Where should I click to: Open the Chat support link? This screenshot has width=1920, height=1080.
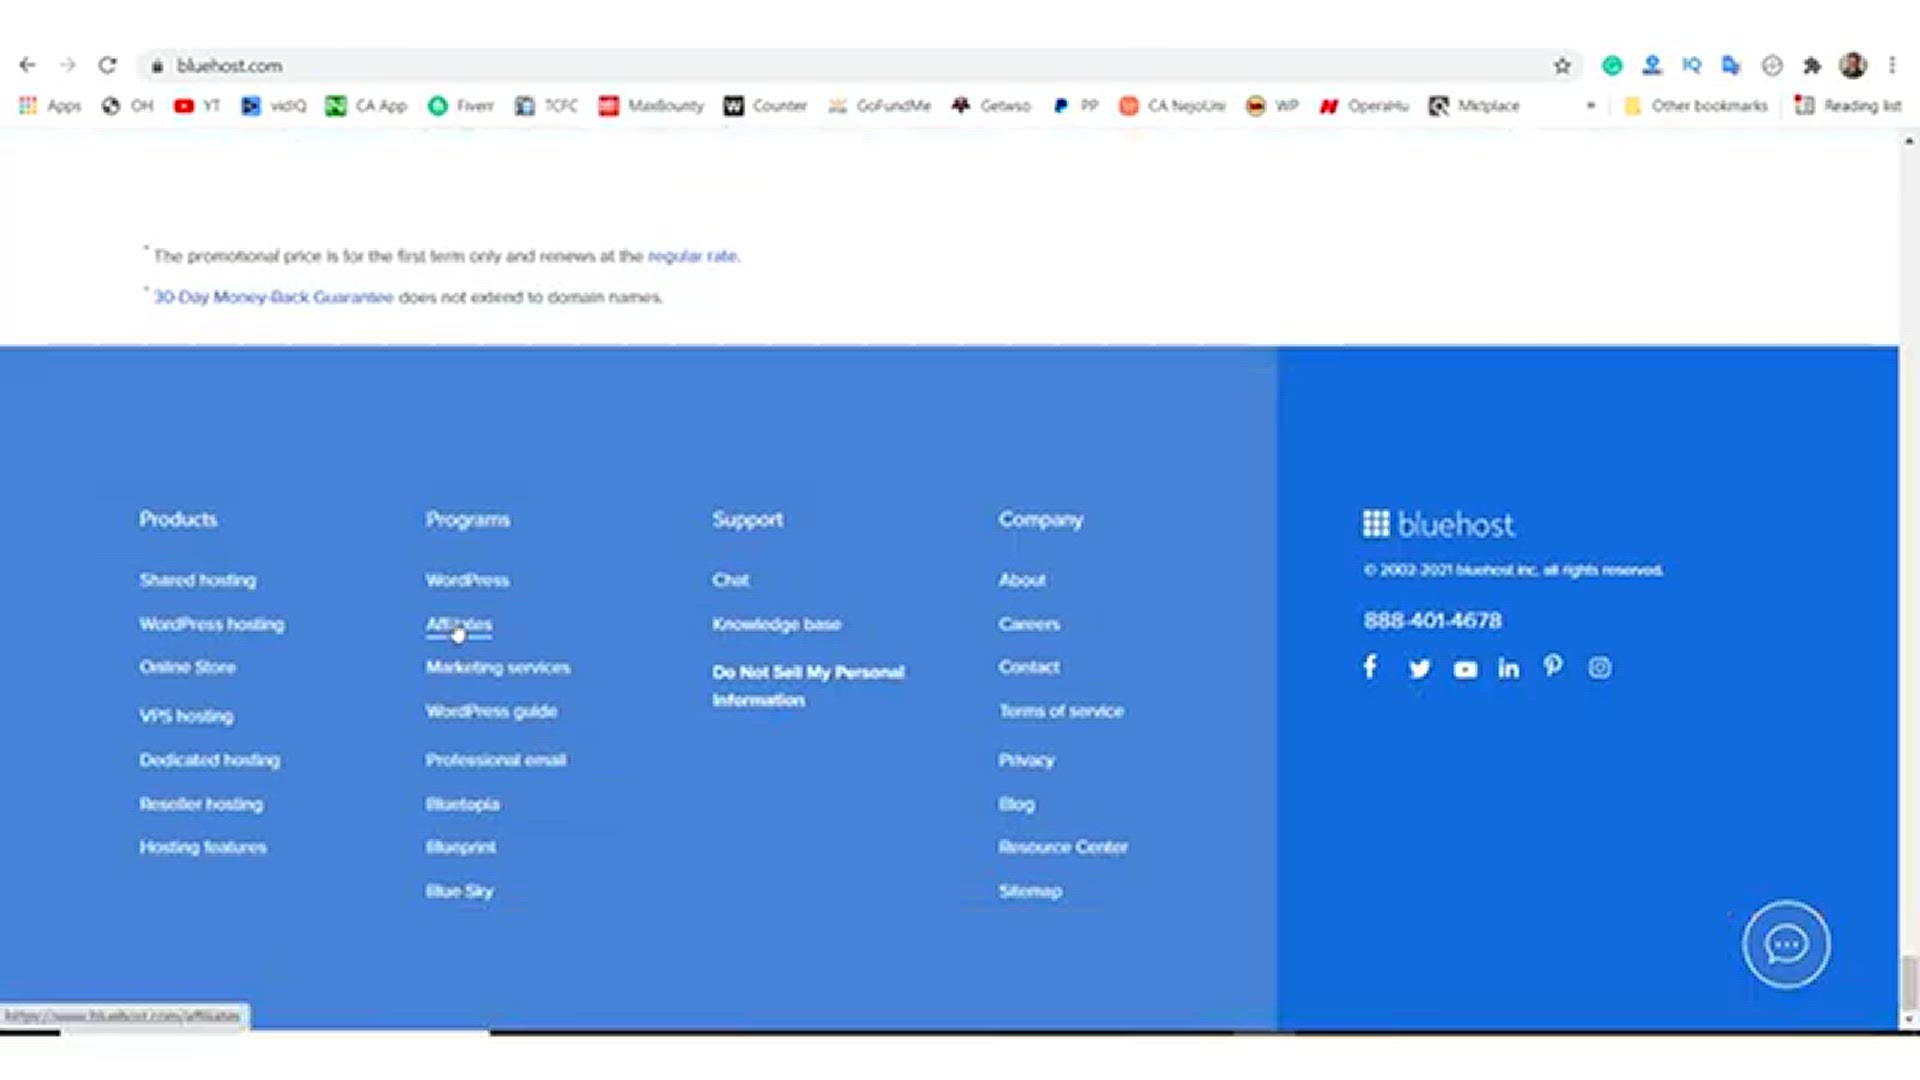click(x=731, y=580)
